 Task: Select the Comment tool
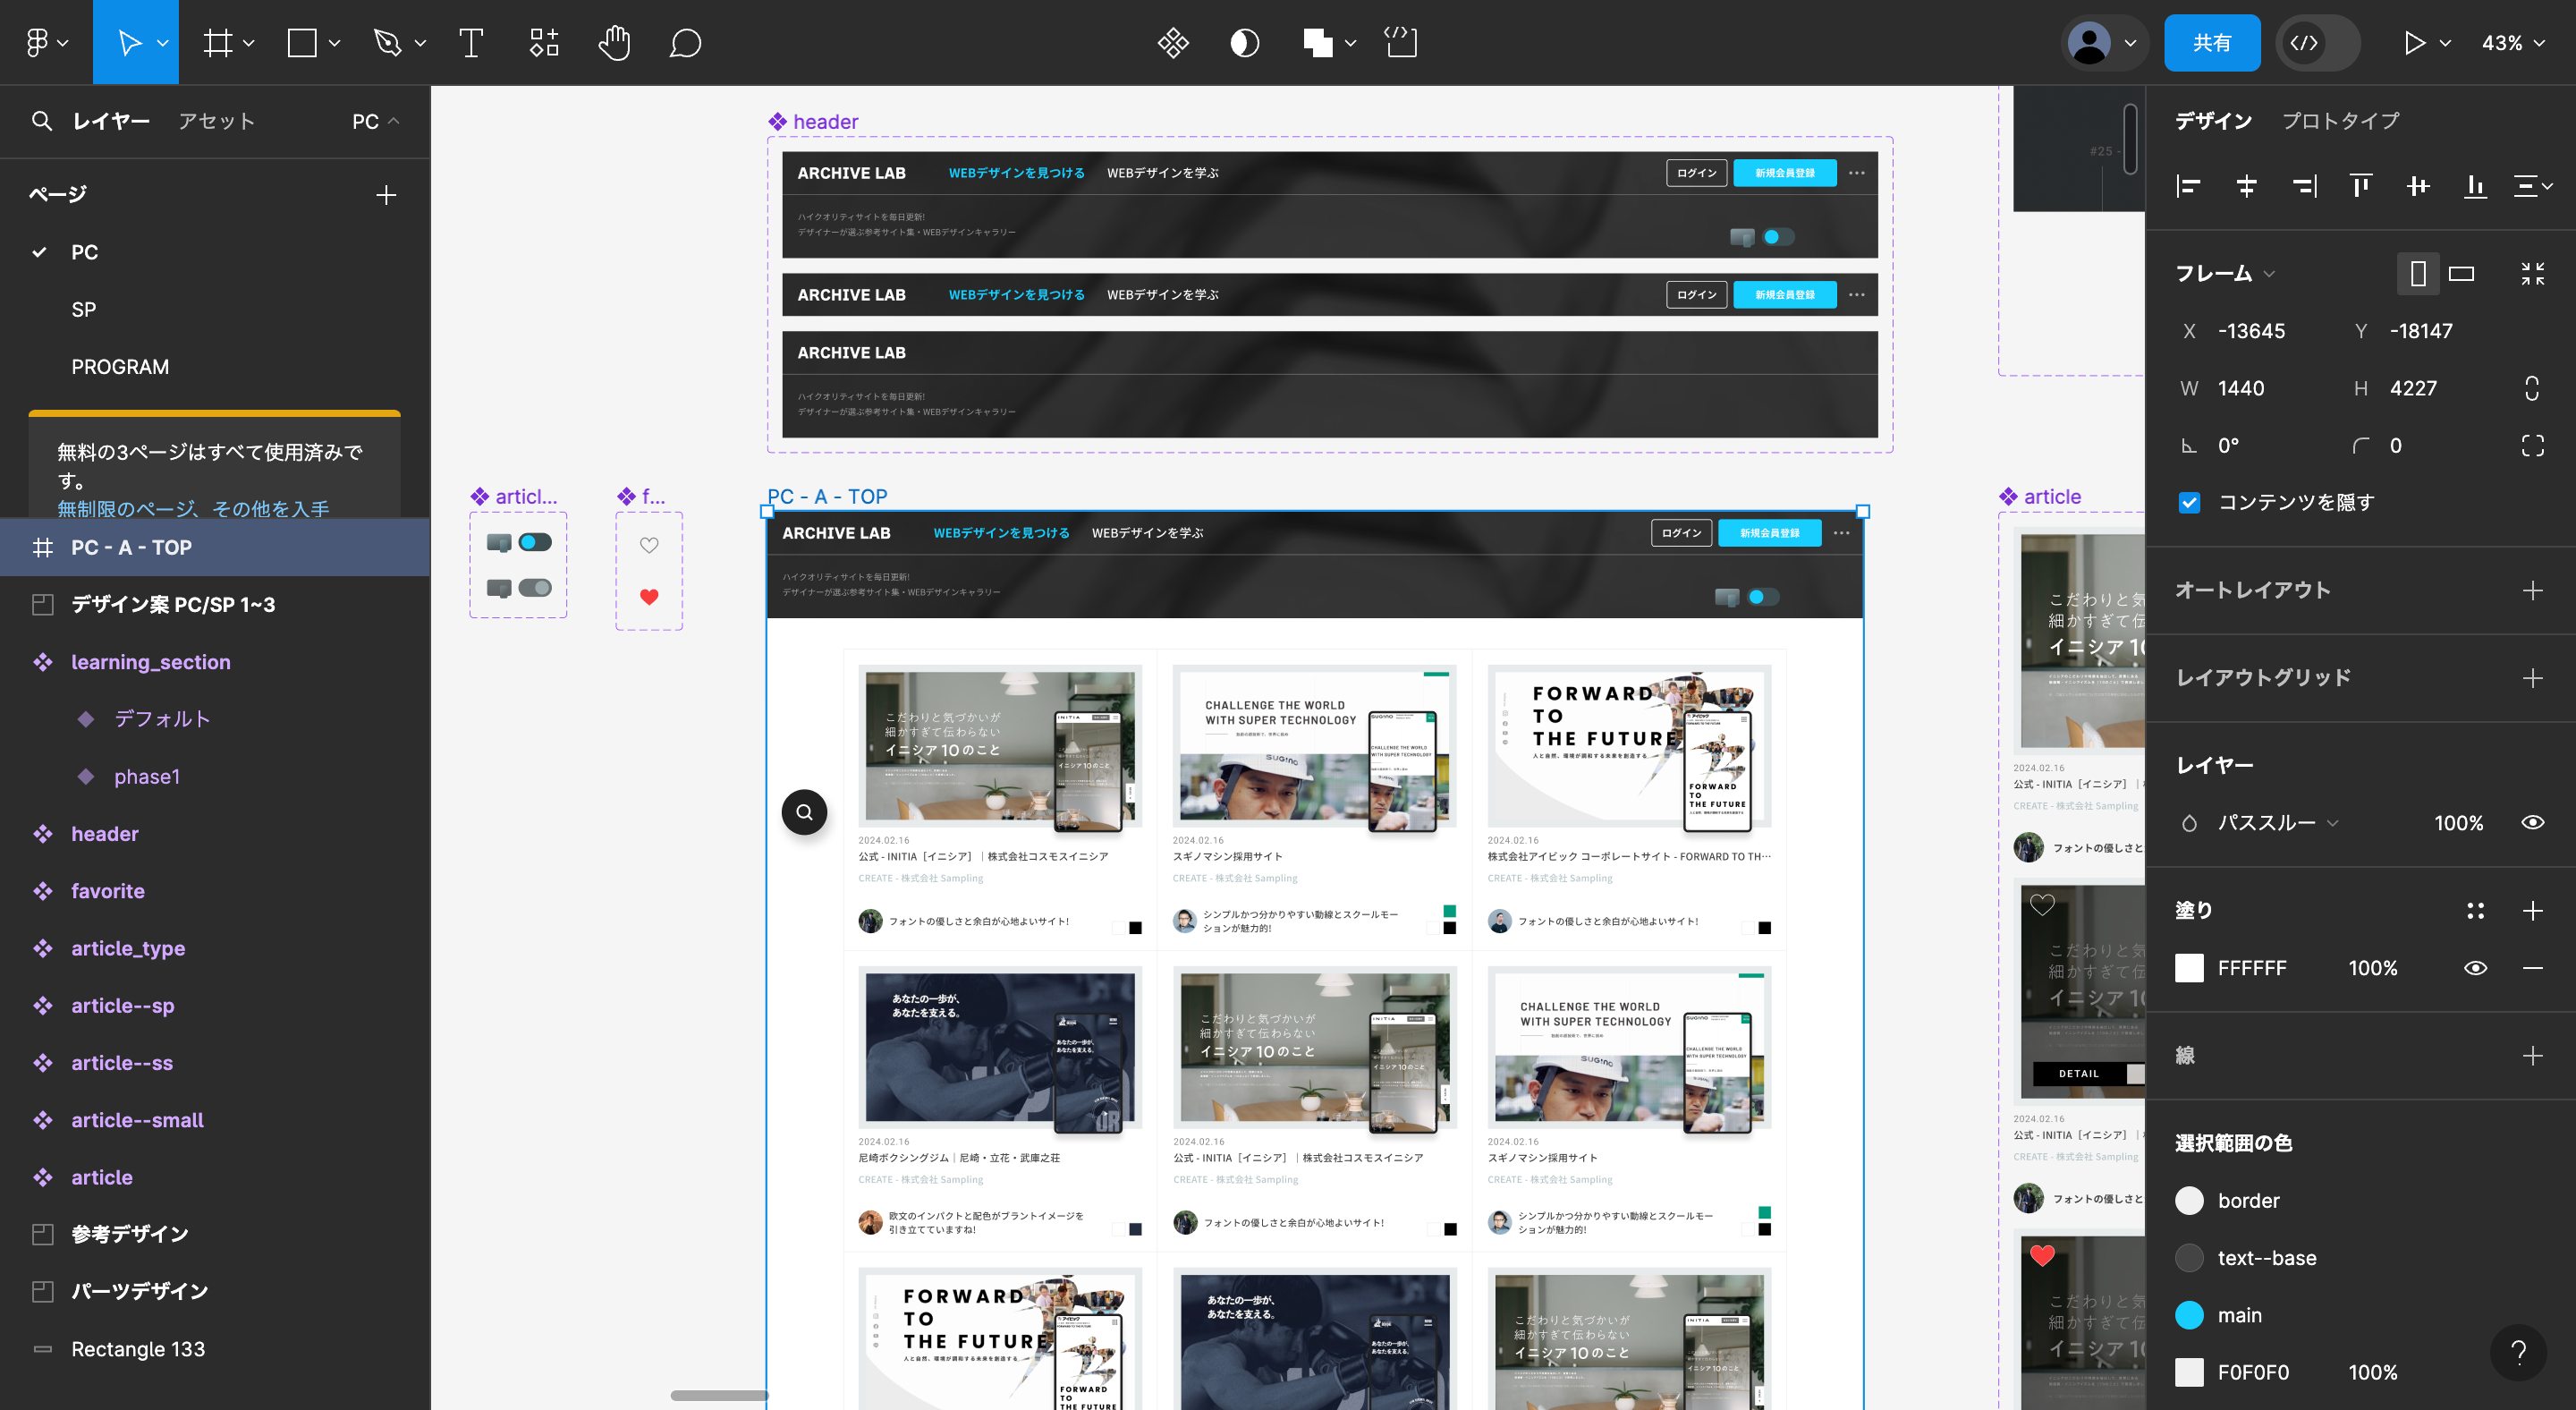coord(685,42)
